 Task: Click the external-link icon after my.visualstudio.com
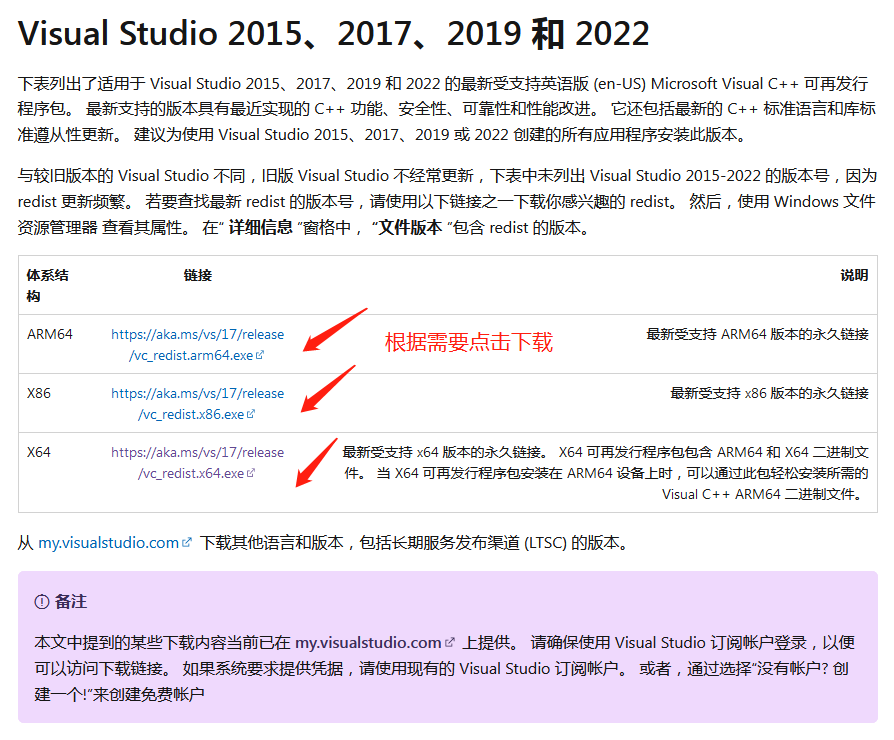(185, 541)
